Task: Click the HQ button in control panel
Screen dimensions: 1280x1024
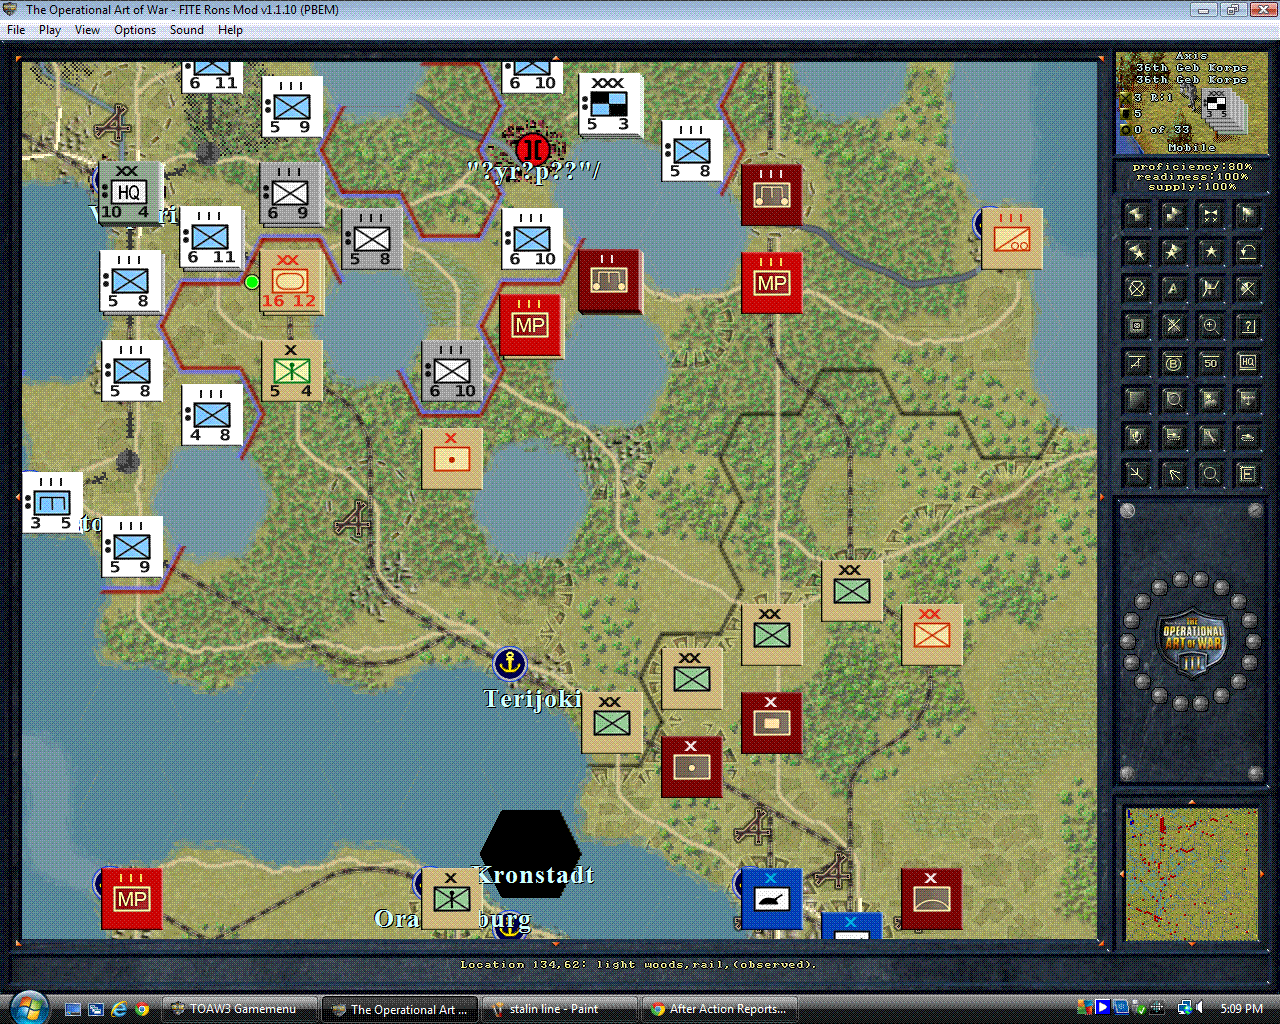Action: pos(1248,363)
